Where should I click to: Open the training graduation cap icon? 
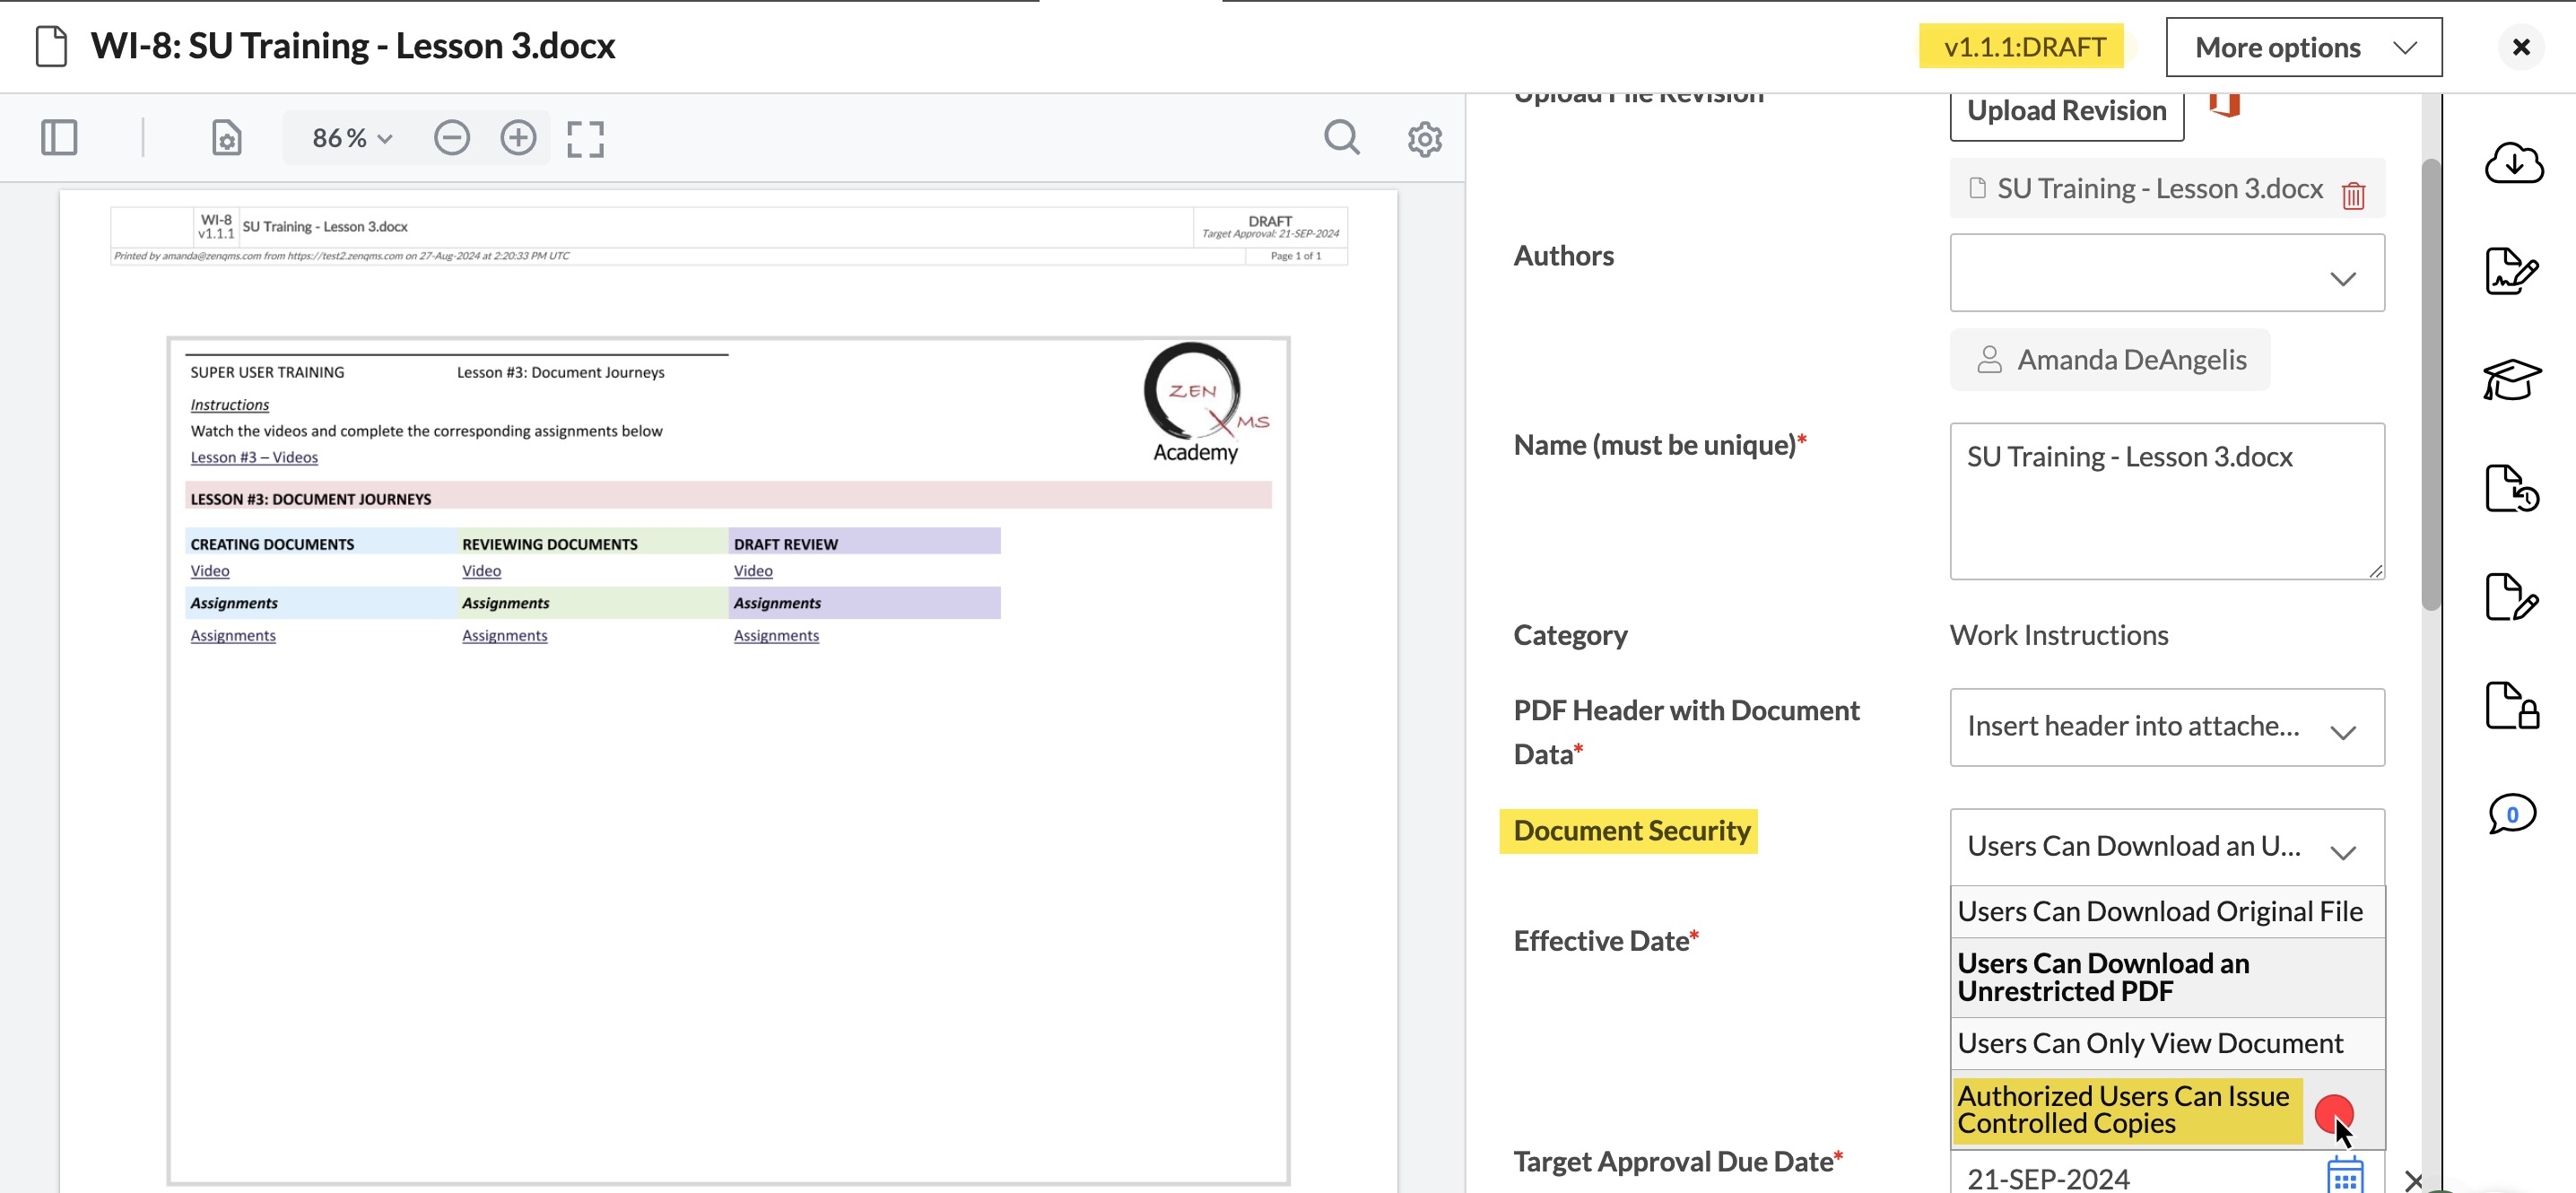point(2512,380)
